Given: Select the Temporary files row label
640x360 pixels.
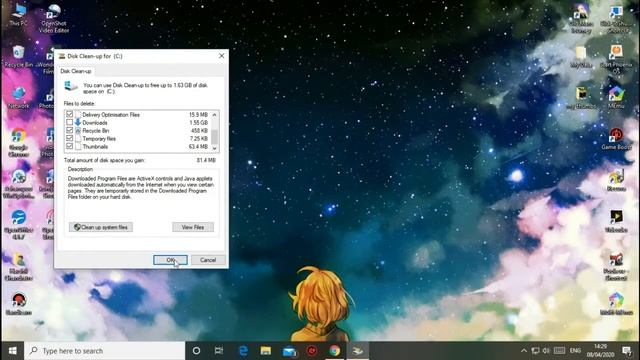Looking at the screenshot, I should pos(99,138).
